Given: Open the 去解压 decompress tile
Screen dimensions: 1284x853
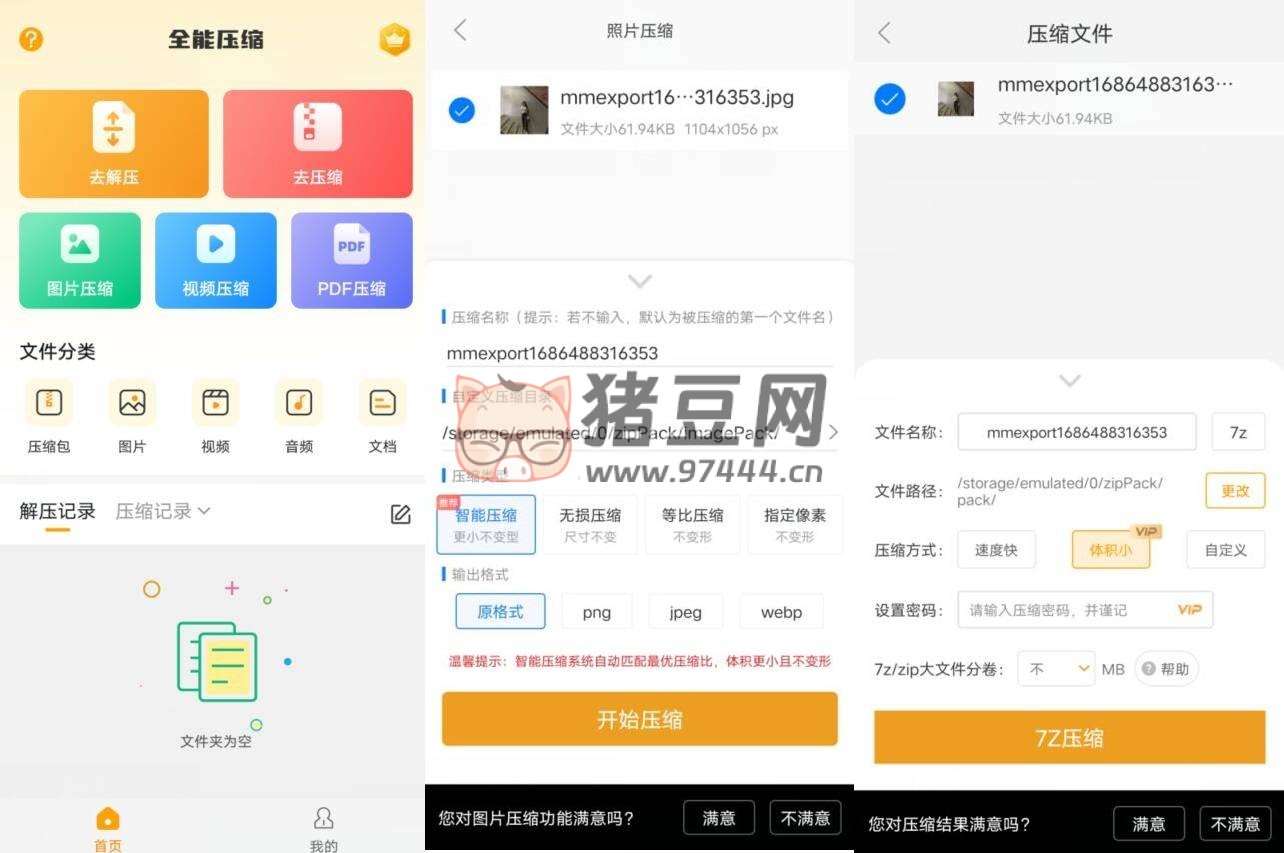Looking at the screenshot, I should click(114, 144).
